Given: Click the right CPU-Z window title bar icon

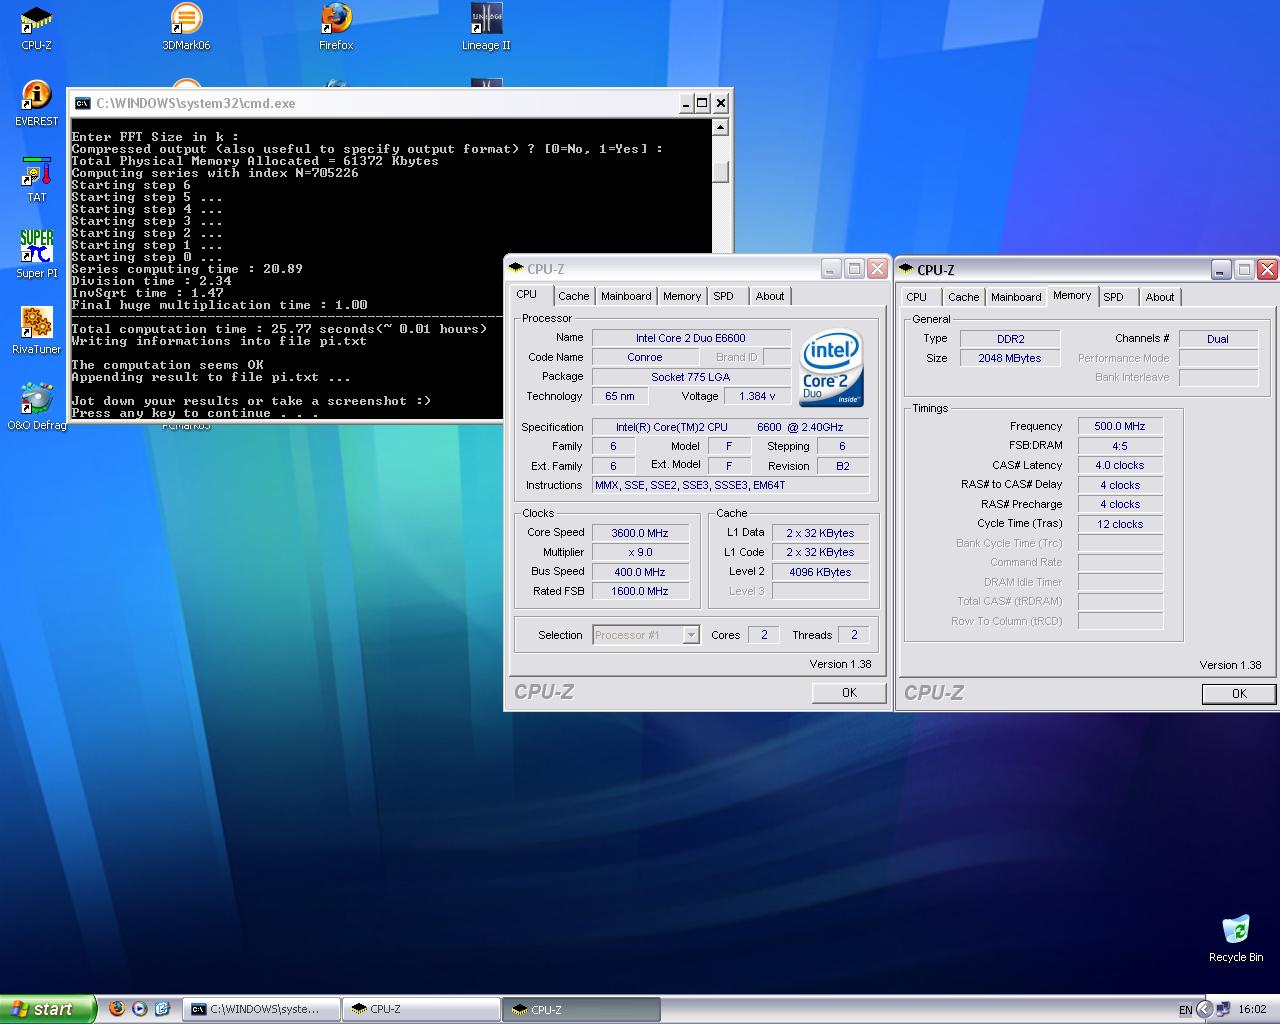Looking at the screenshot, I should tap(906, 269).
